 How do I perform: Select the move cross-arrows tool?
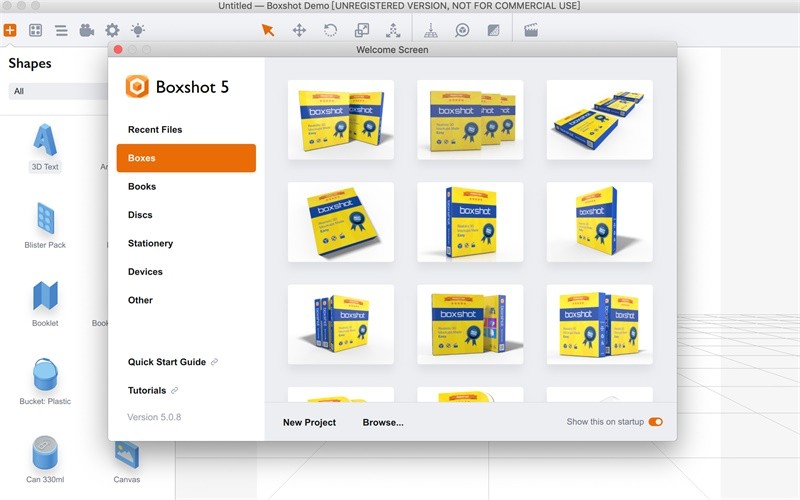(x=299, y=30)
